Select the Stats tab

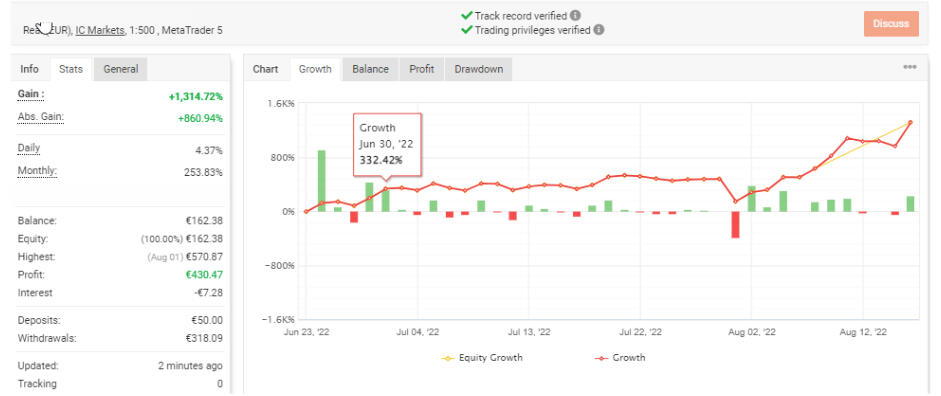point(71,69)
